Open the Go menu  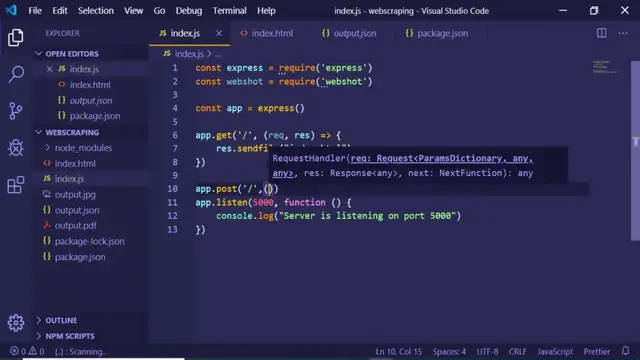tap(159, 11)
